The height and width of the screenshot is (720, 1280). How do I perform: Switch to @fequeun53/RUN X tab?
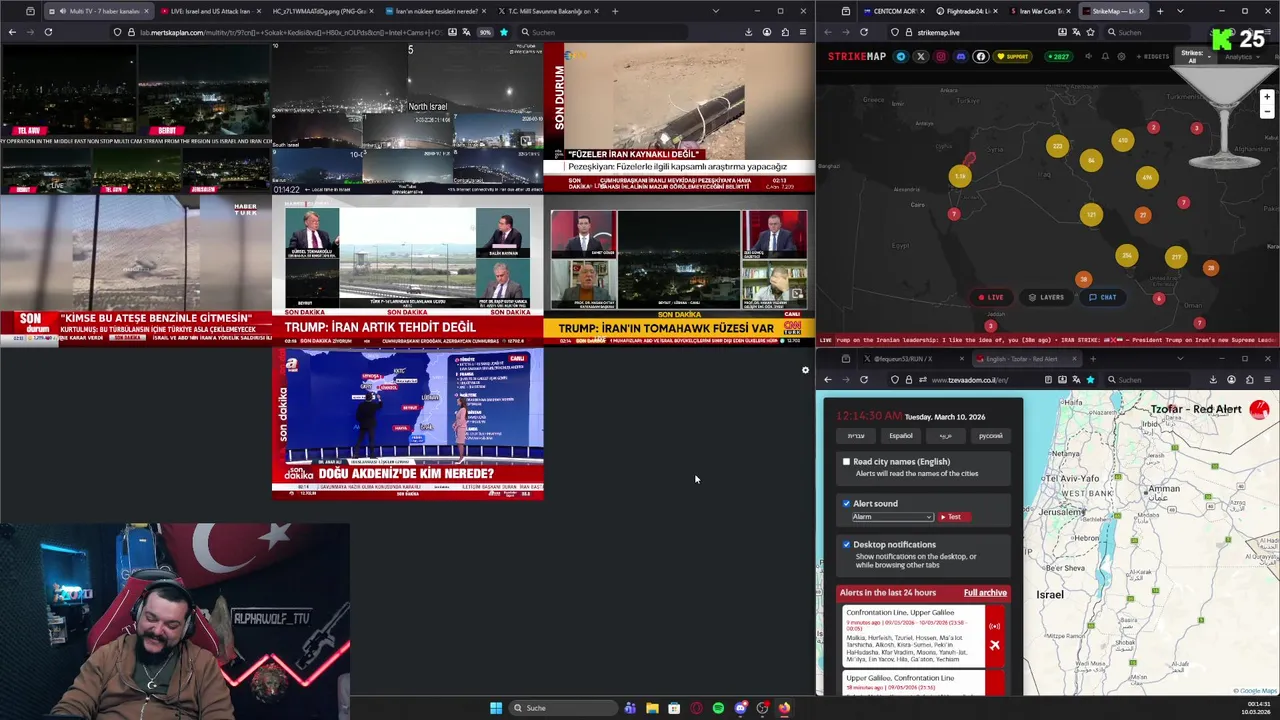(913, 359)
